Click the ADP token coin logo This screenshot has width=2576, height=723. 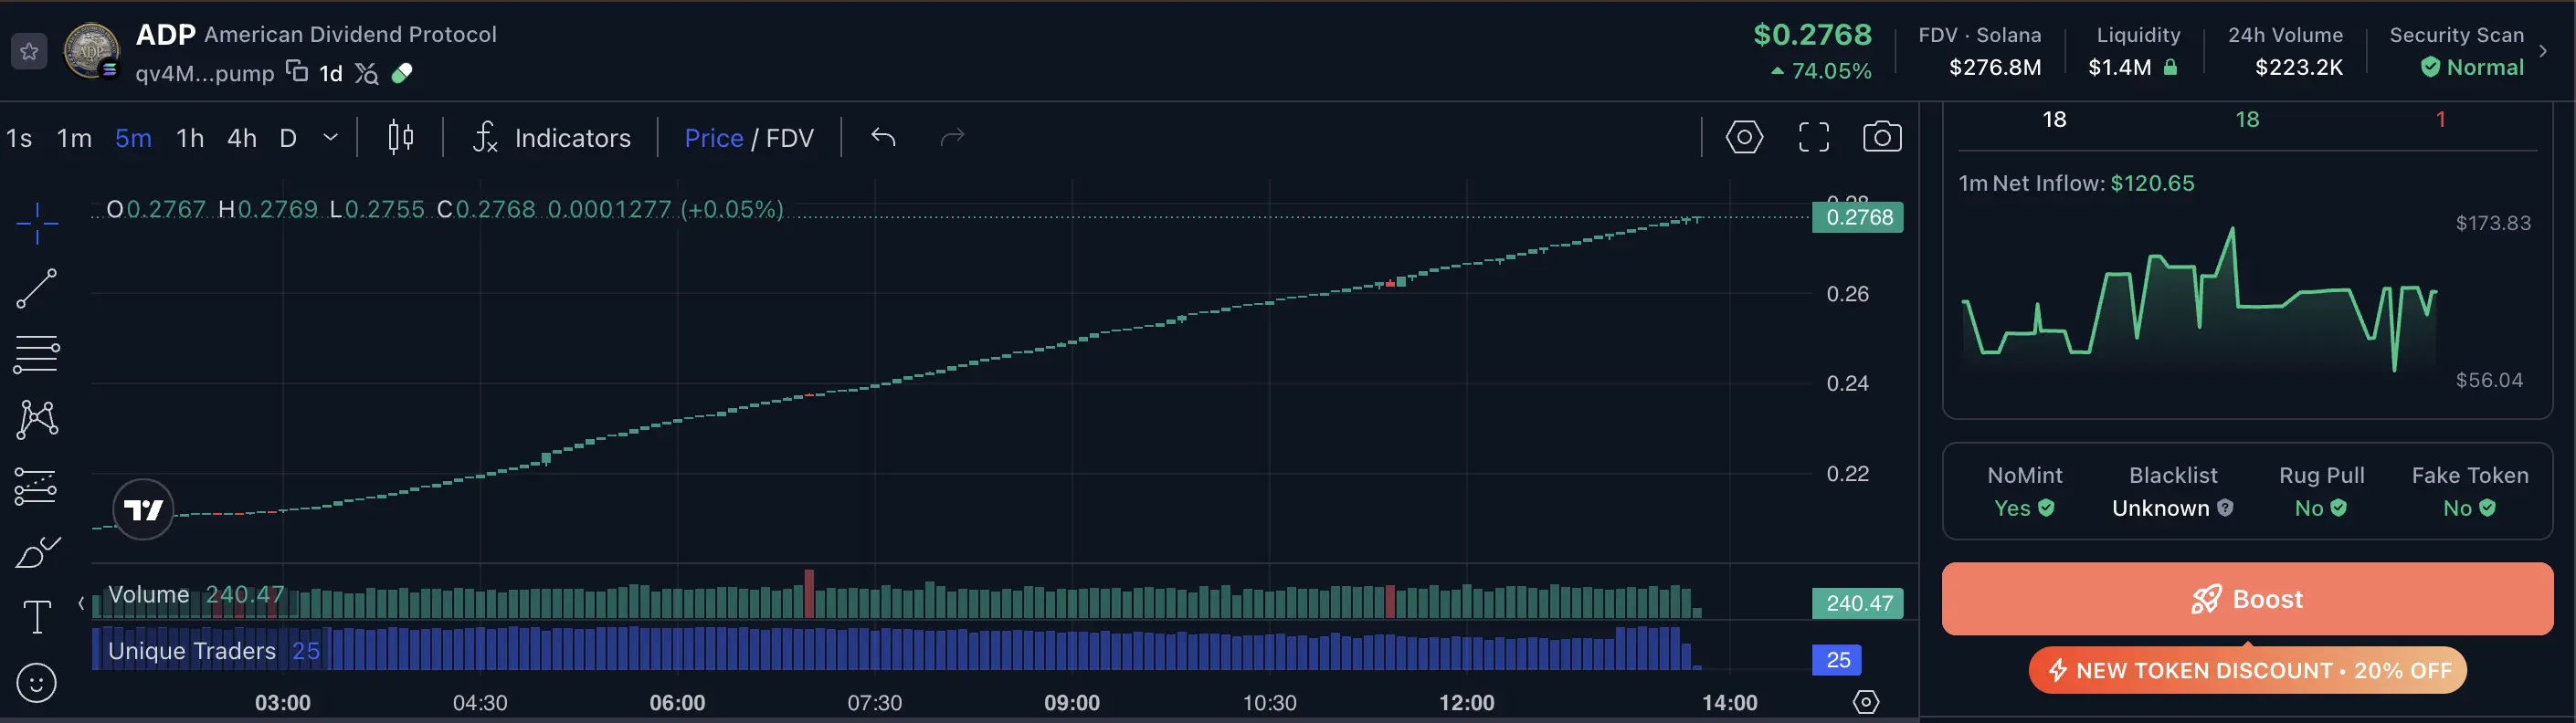tap(92, 49)
